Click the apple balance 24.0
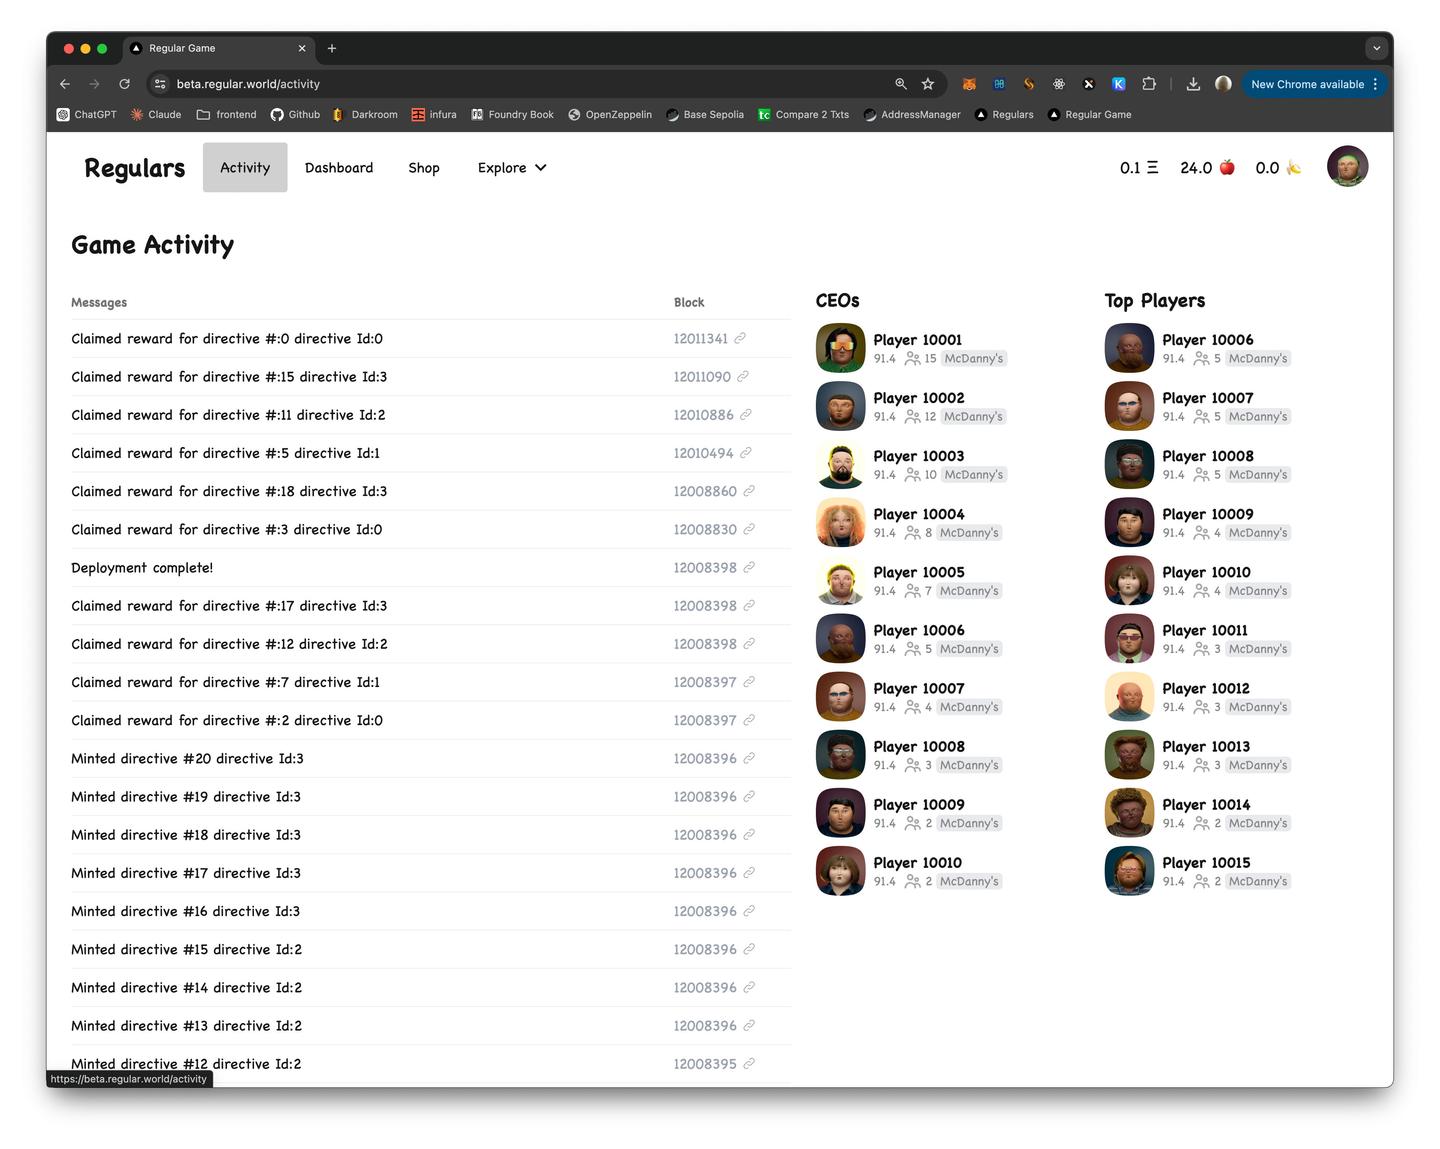Viewport: 1440px width, 1149px height. [1207, 168]
